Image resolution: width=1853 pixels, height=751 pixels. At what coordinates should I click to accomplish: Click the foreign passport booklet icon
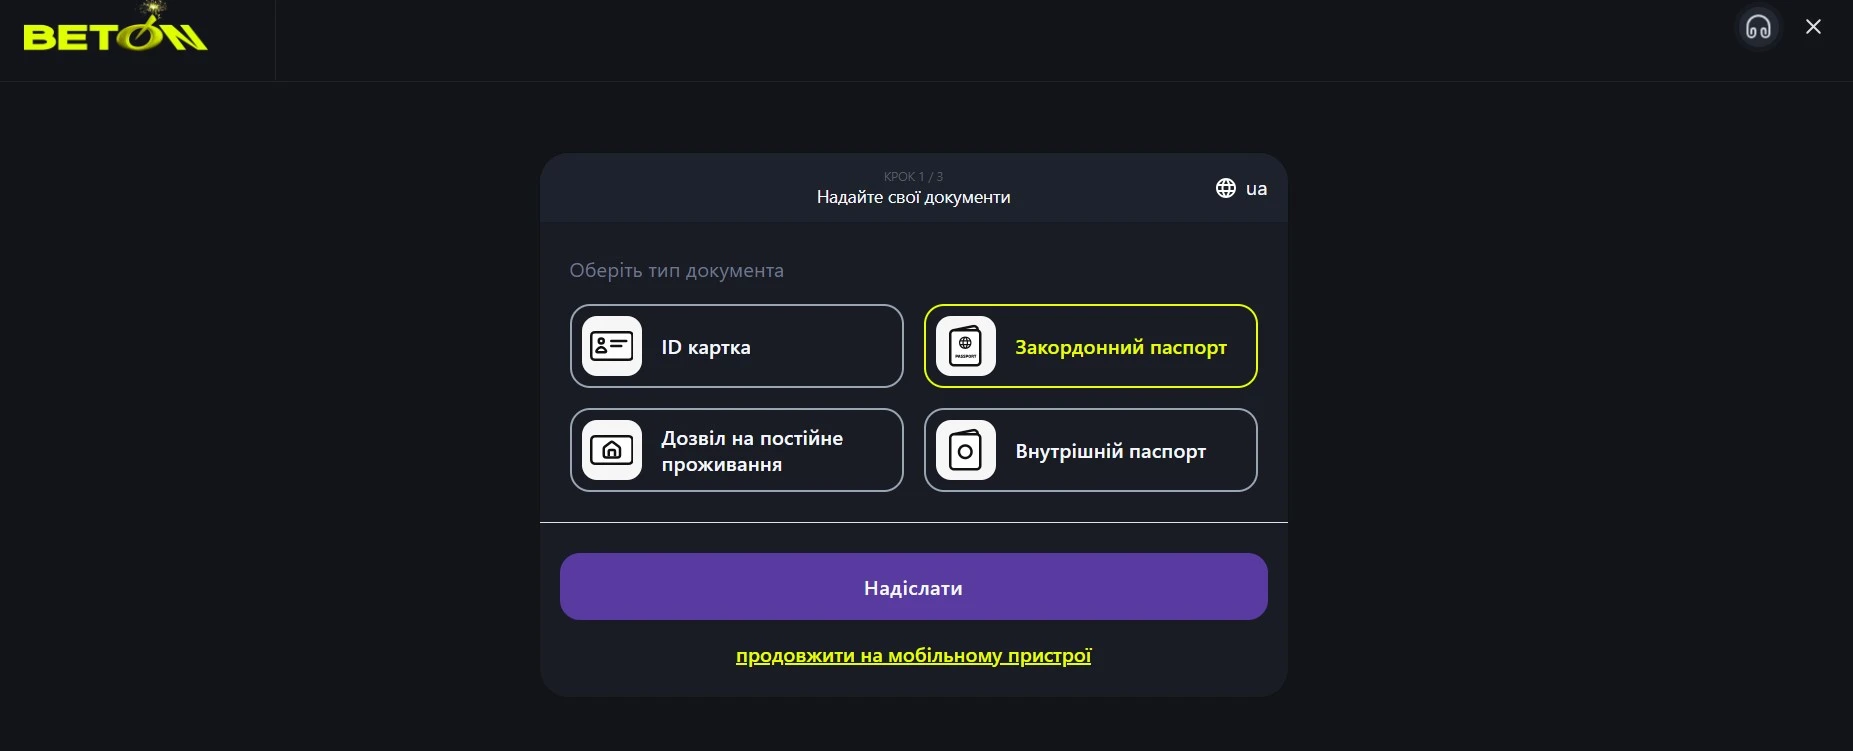click(x=965, y=346)
